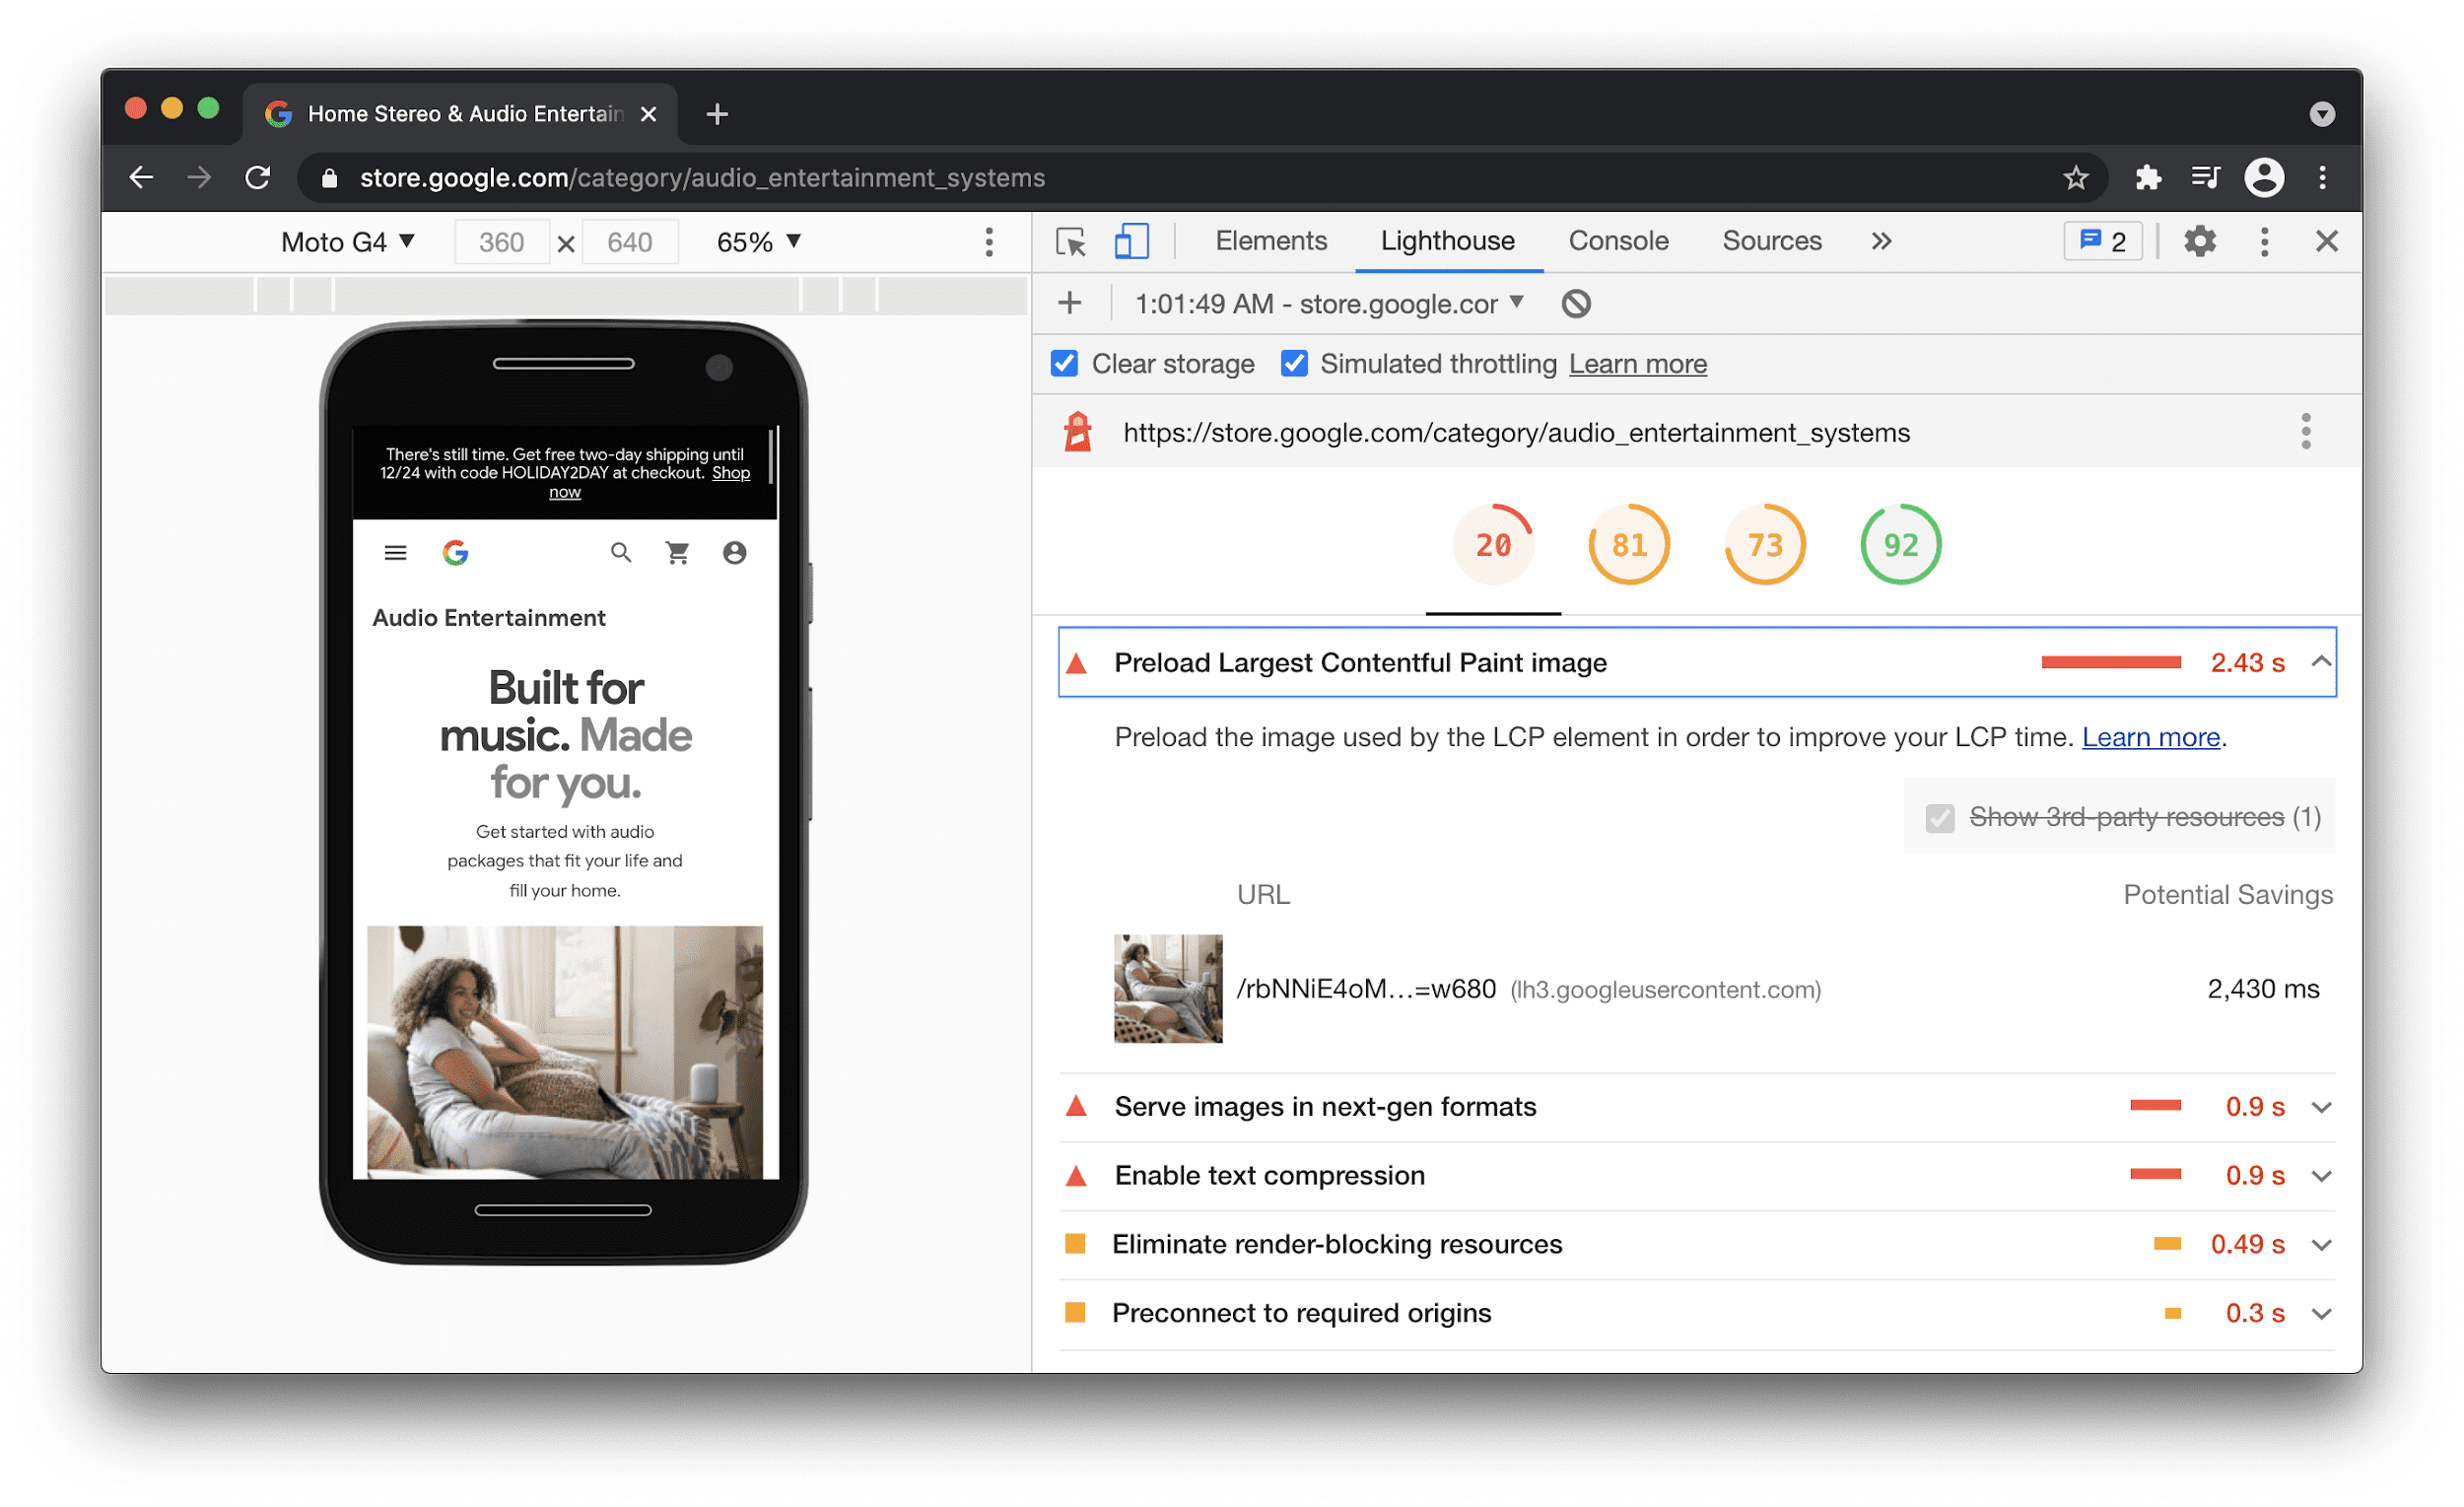The image size is (2464, 1507).
Task: Click the DevTools more options kebab menu
Action: 2263,242
